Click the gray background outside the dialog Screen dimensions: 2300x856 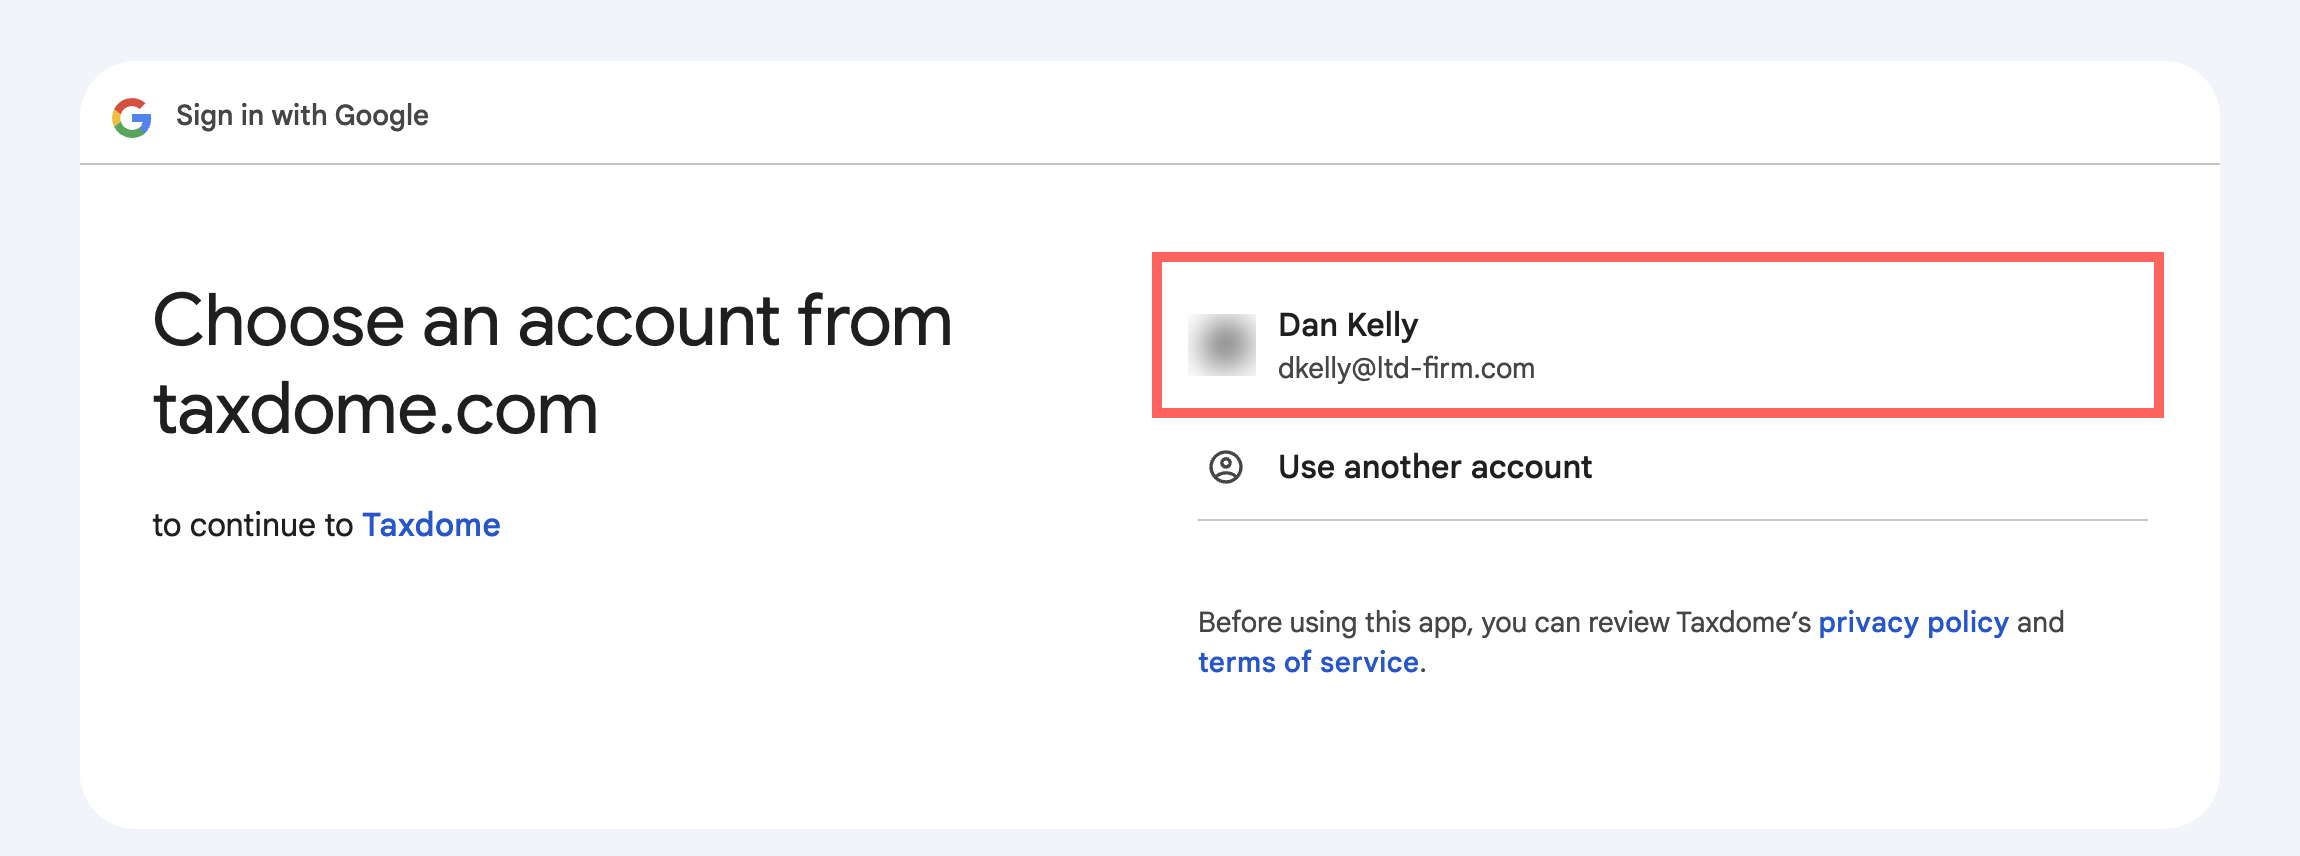(x=1150, y=28)
